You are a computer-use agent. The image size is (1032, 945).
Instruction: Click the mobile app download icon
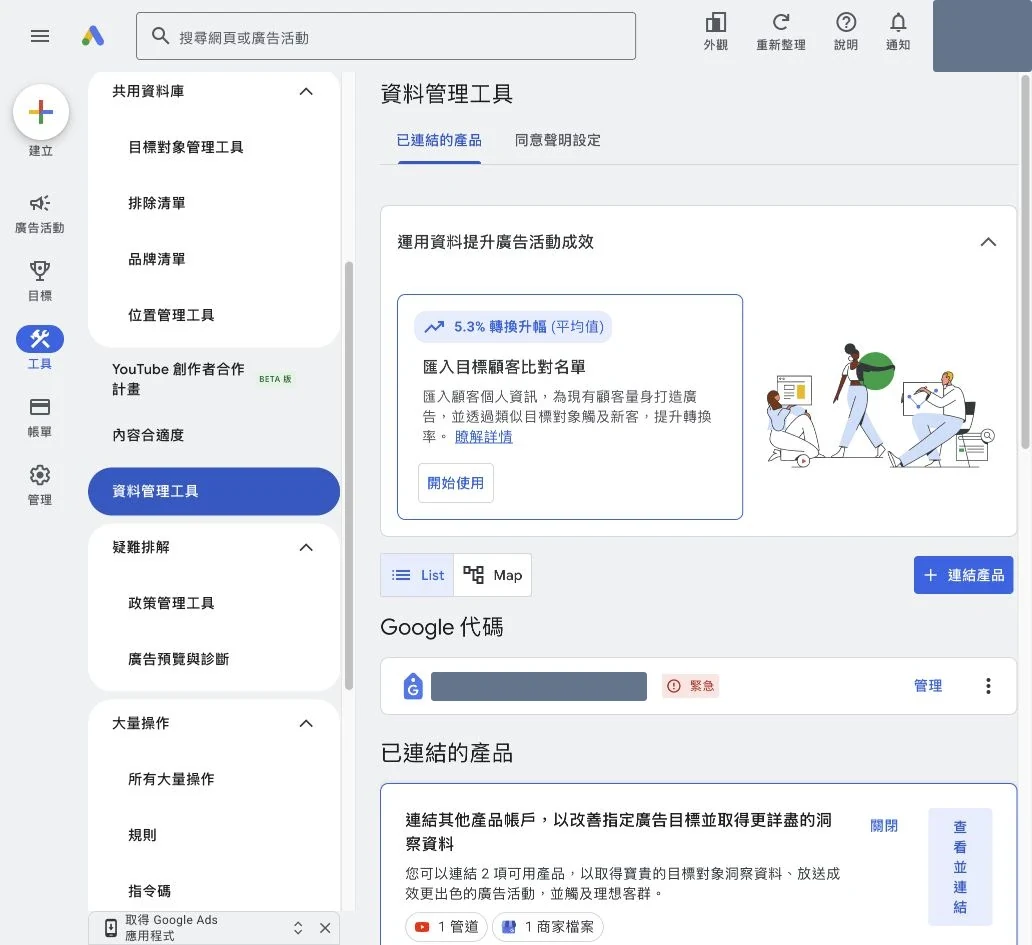tap(111, 928)
